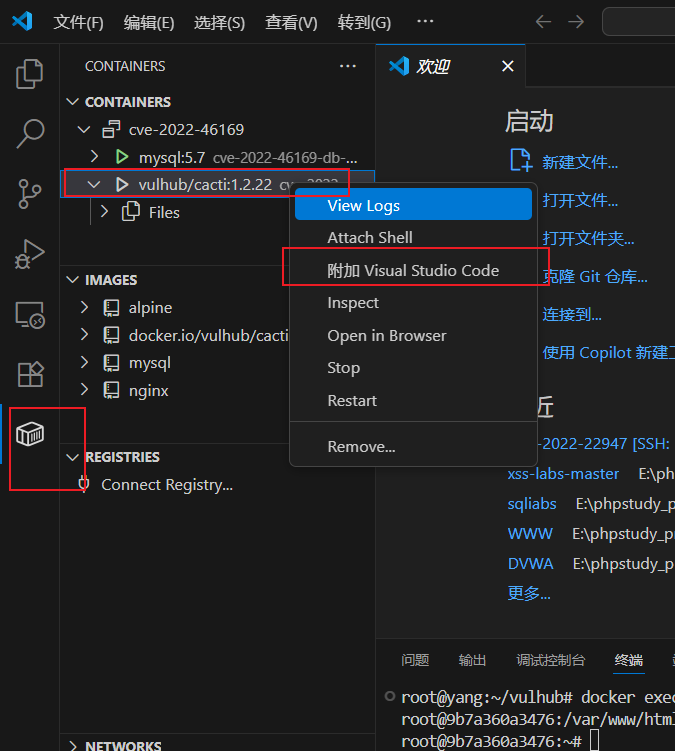Open recent project sqliabs
Image resolution: width=675 pixels, height=751 pixels.
[x=532, y=504]
